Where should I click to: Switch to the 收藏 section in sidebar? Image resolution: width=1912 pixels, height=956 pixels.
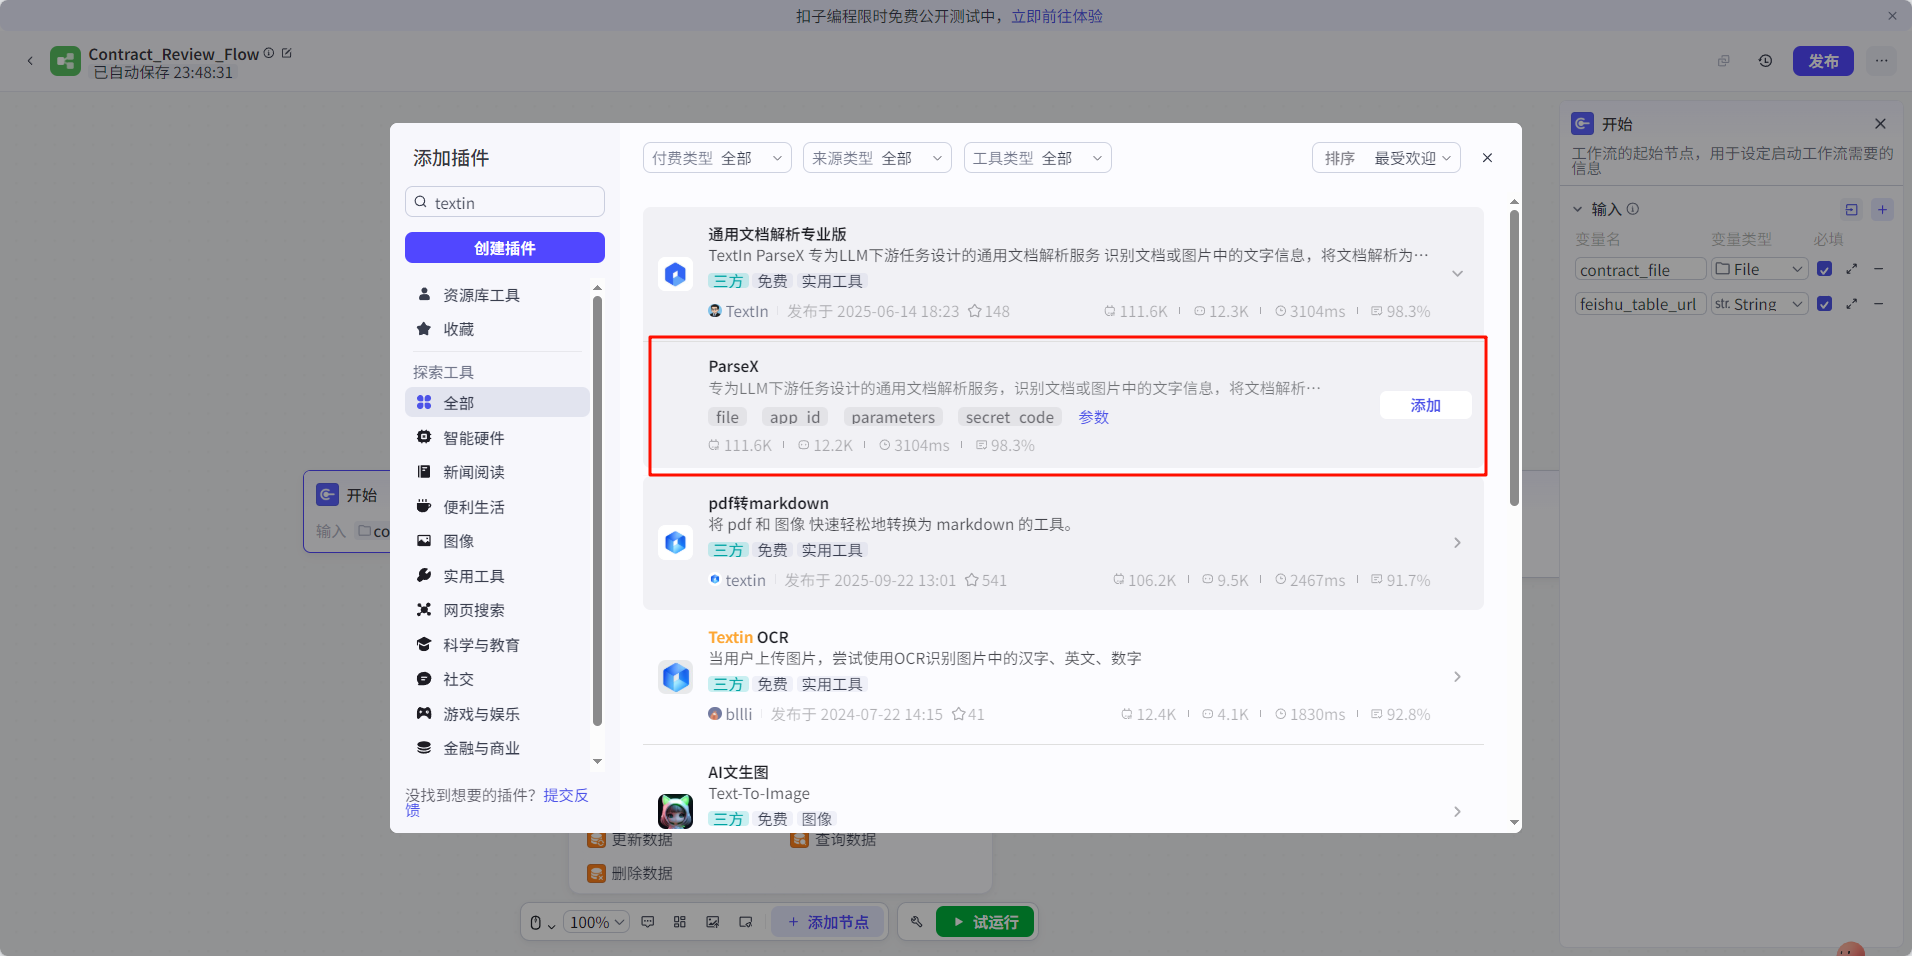(460, 328)
